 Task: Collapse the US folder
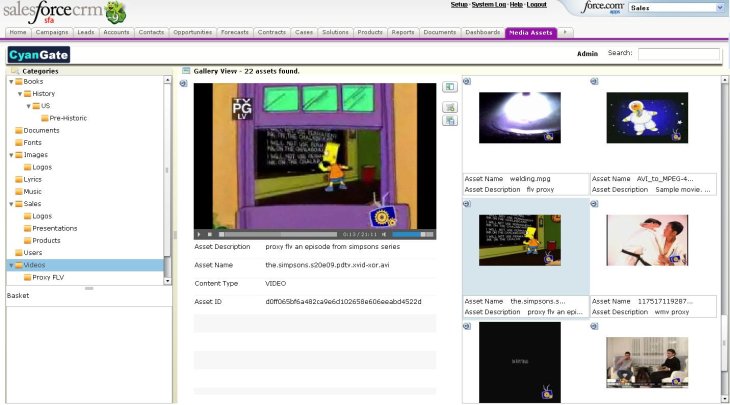tap(29, 106)
